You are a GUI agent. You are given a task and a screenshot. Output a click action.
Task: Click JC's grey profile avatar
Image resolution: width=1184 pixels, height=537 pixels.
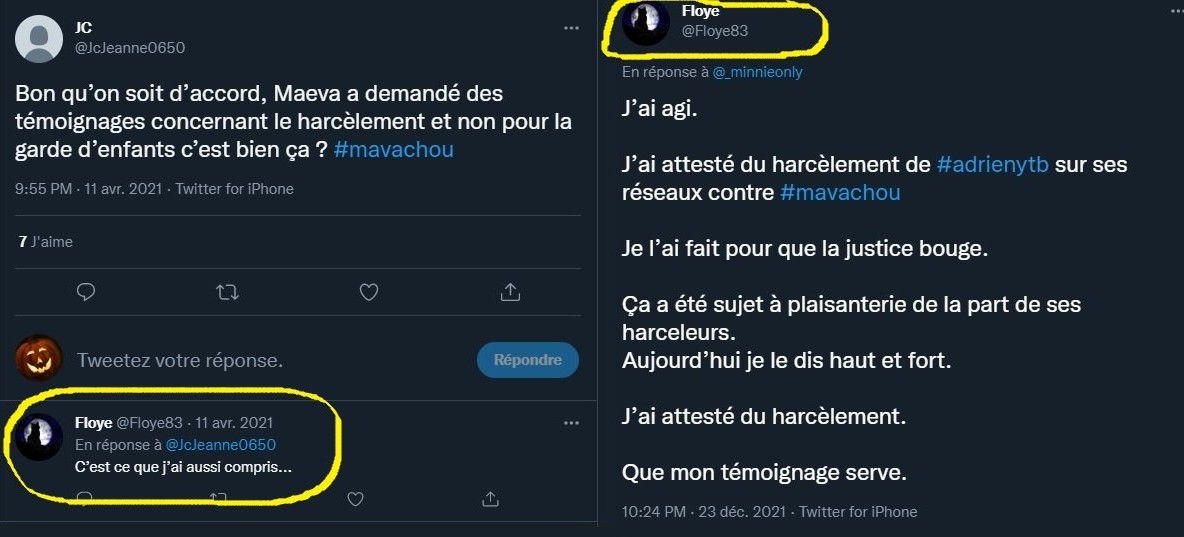coord(39,39)
